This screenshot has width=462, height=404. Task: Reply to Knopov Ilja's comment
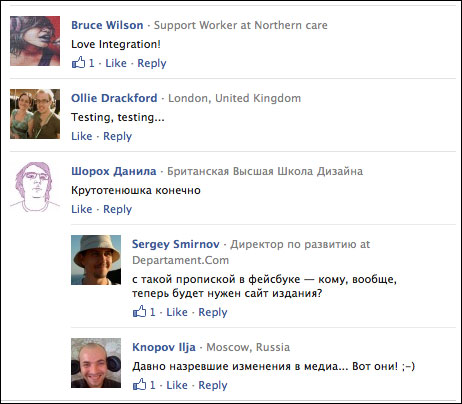click(213, 385)
